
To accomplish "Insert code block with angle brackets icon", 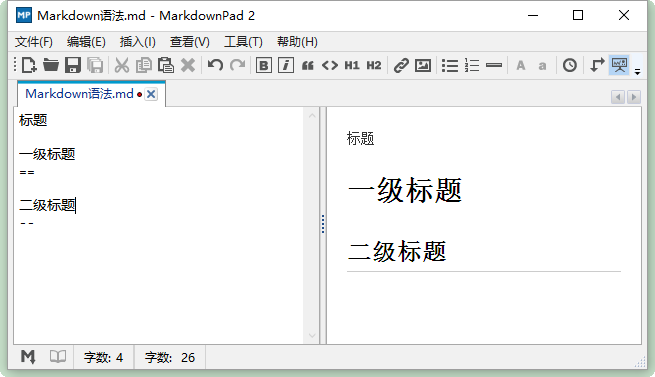I will (x=330, y=65).
